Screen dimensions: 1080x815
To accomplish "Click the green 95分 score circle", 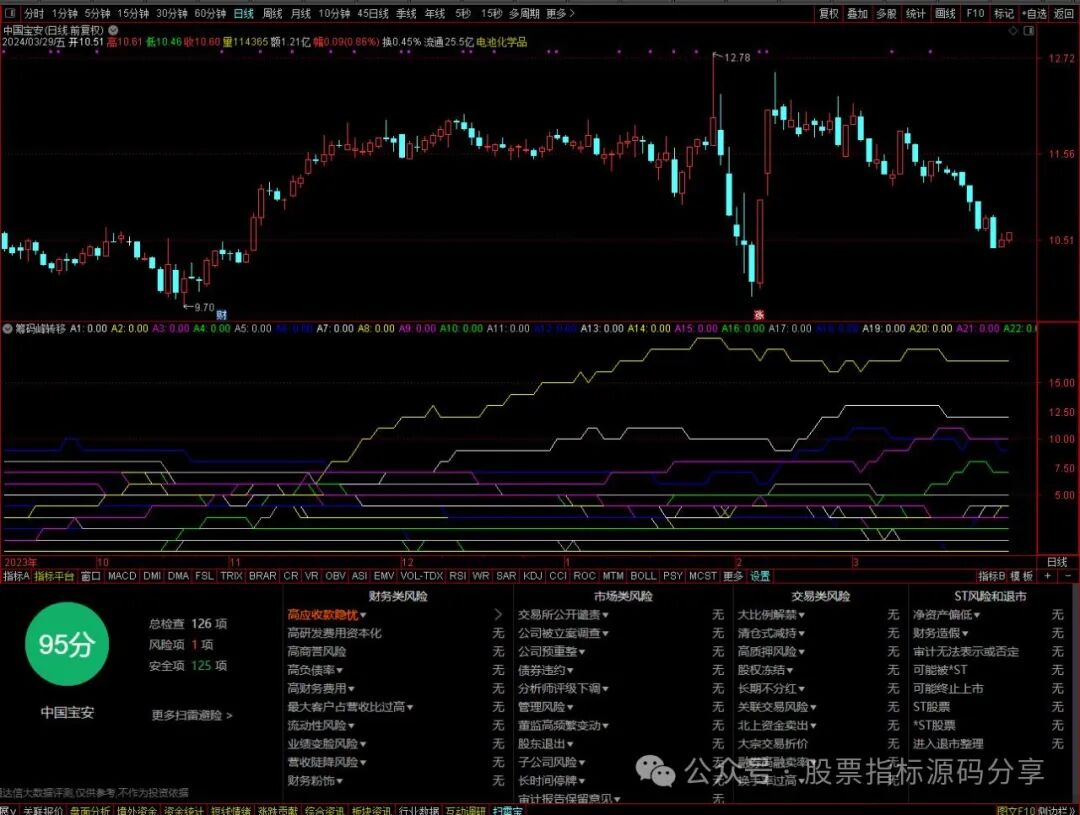I will coord(67,644).
